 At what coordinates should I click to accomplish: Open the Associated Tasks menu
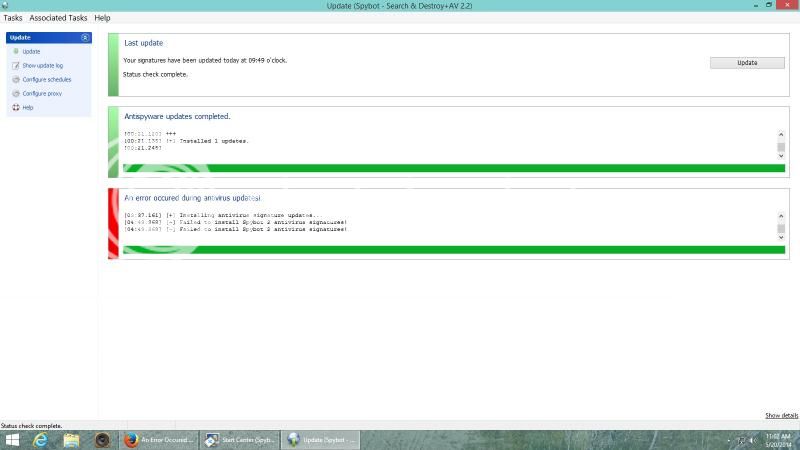tap(58, 18)
